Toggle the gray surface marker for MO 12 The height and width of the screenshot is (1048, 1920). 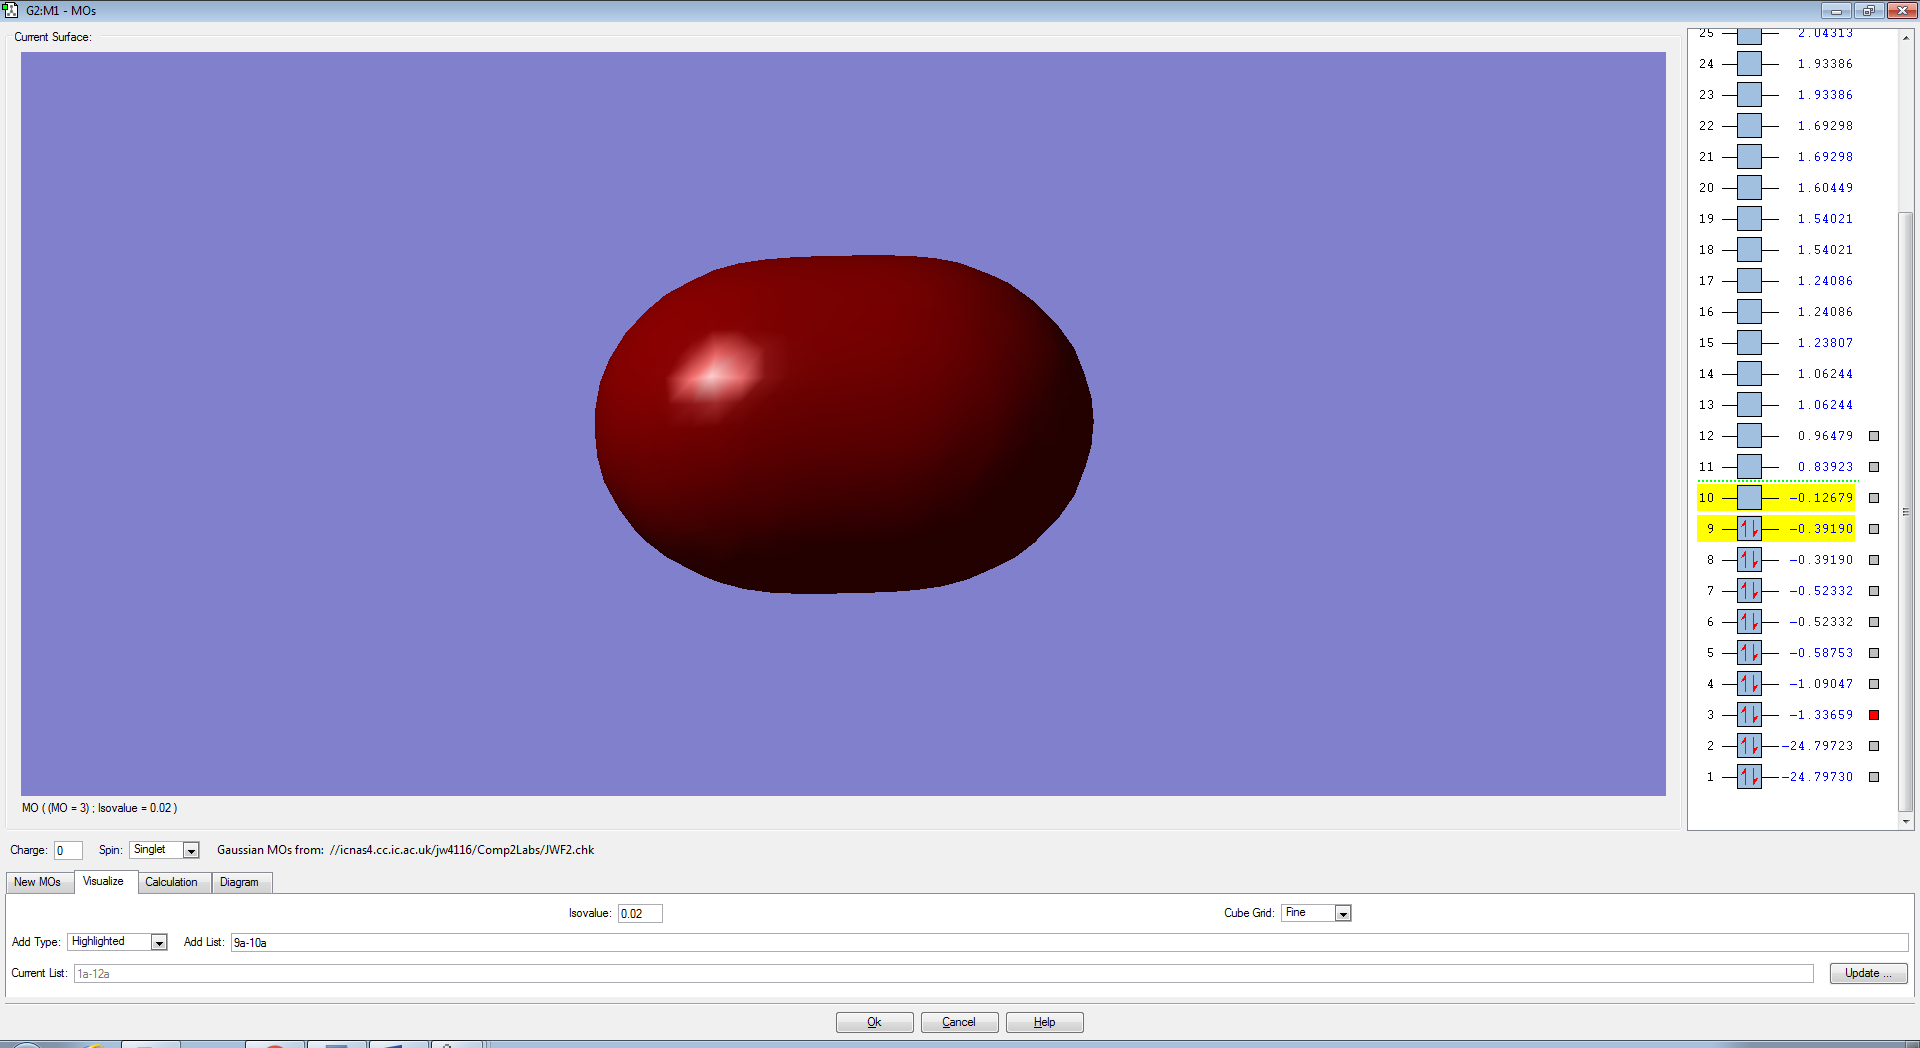pyautogui.click(x=1874, y=436)
